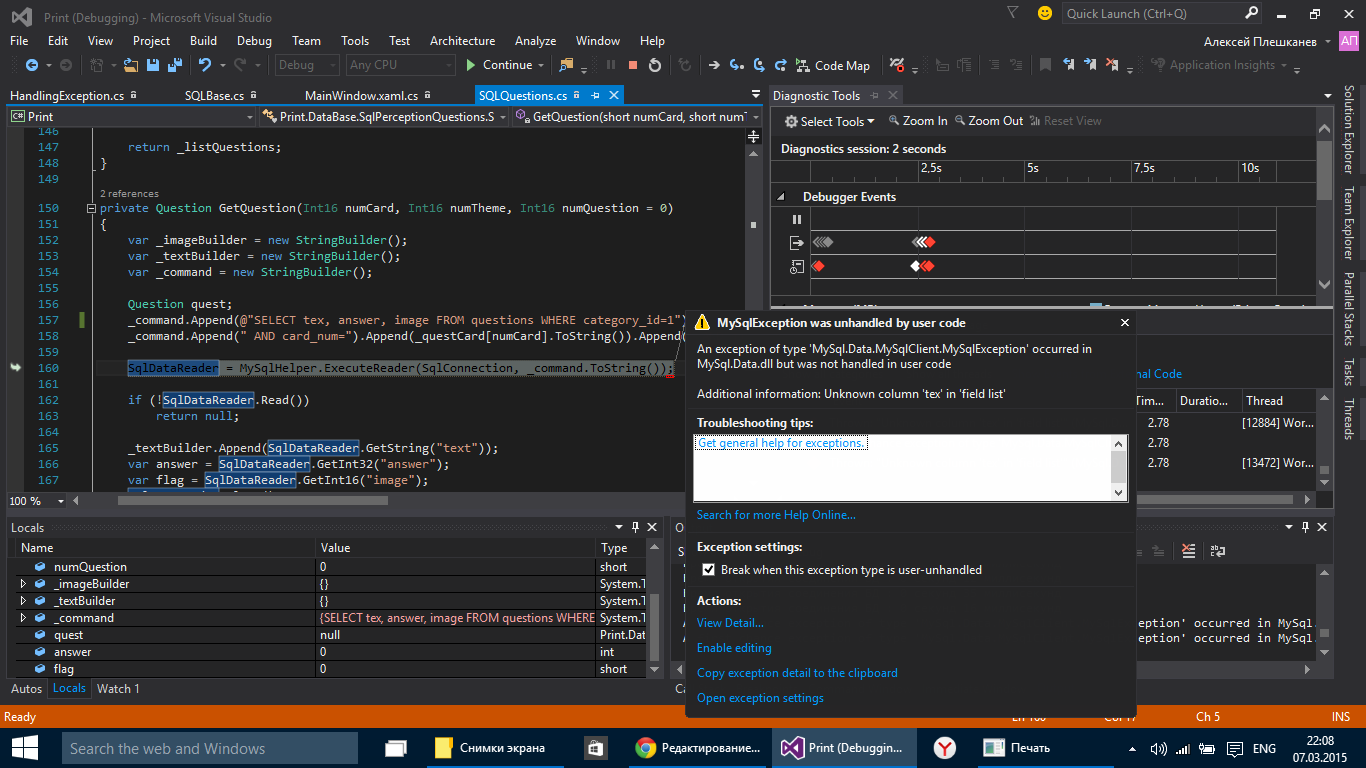Close the SQLQuestions.cs tab
This screenshot has height=768, width=1366.
tap(614, 95)
